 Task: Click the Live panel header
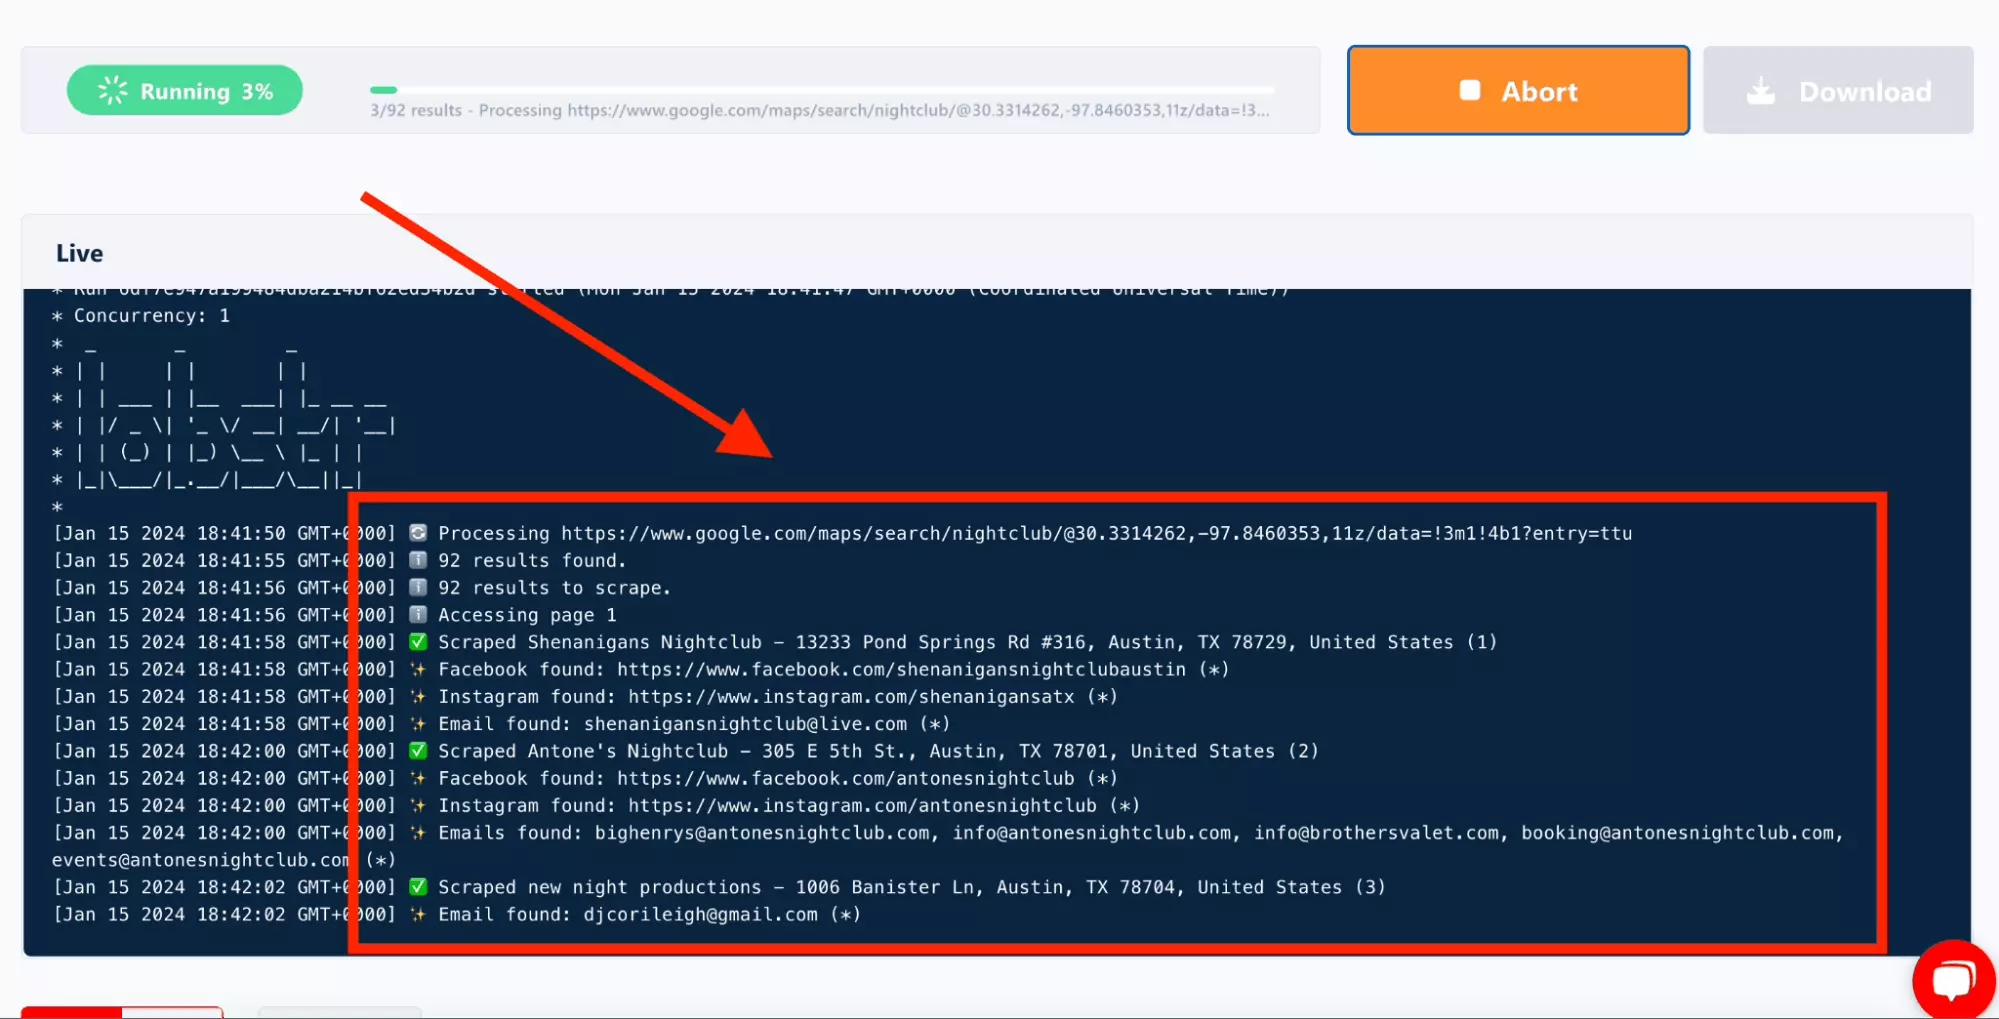[x=80, y=254]
